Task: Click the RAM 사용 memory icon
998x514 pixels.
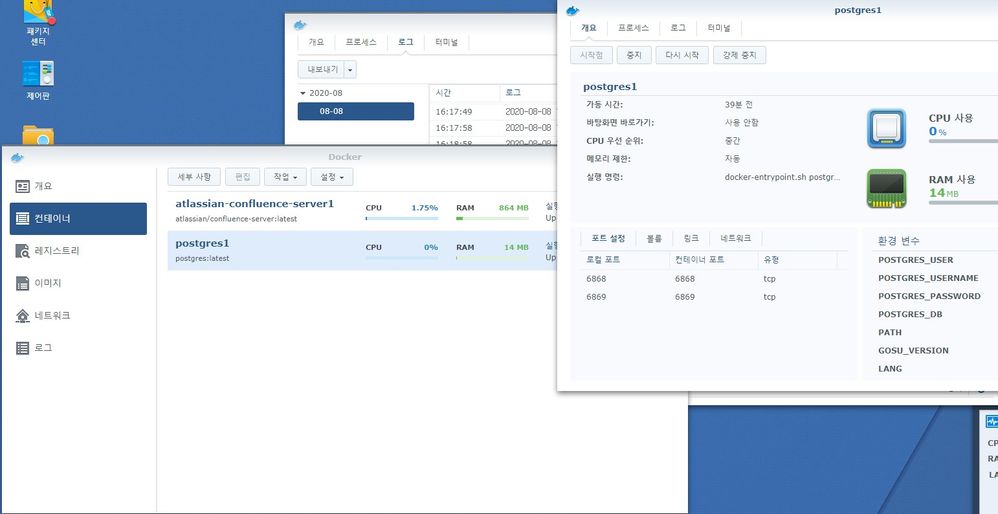Action: [x=887, y=188]
